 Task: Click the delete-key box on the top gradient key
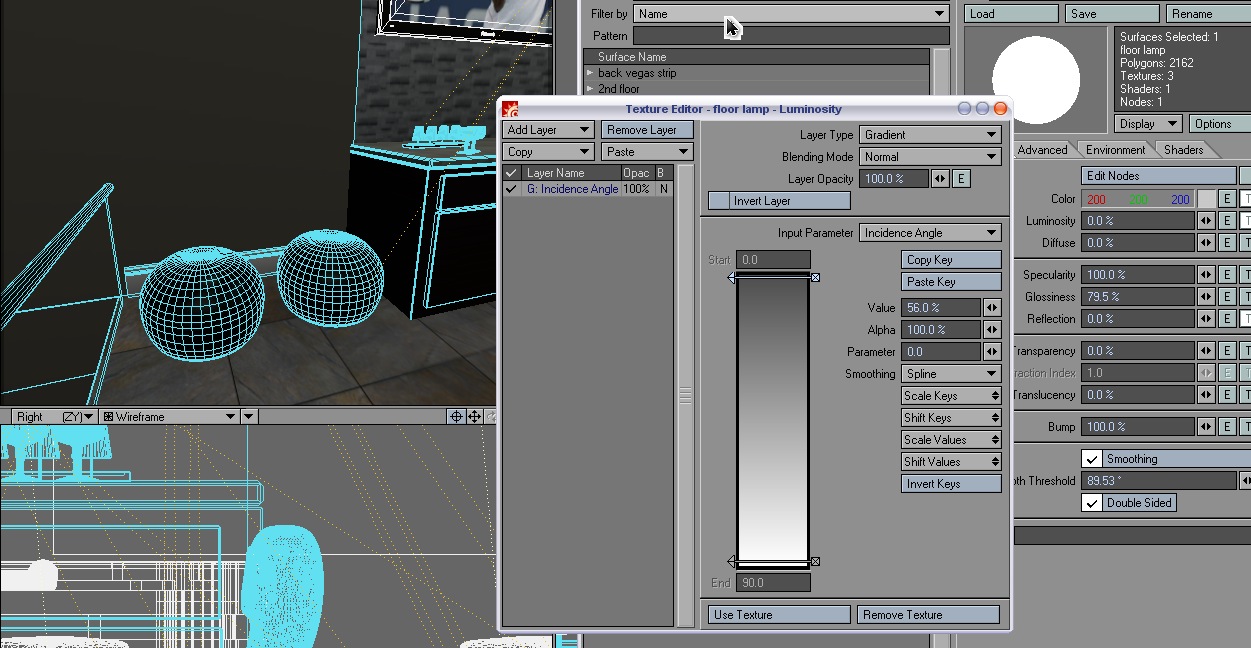point(815,277)
